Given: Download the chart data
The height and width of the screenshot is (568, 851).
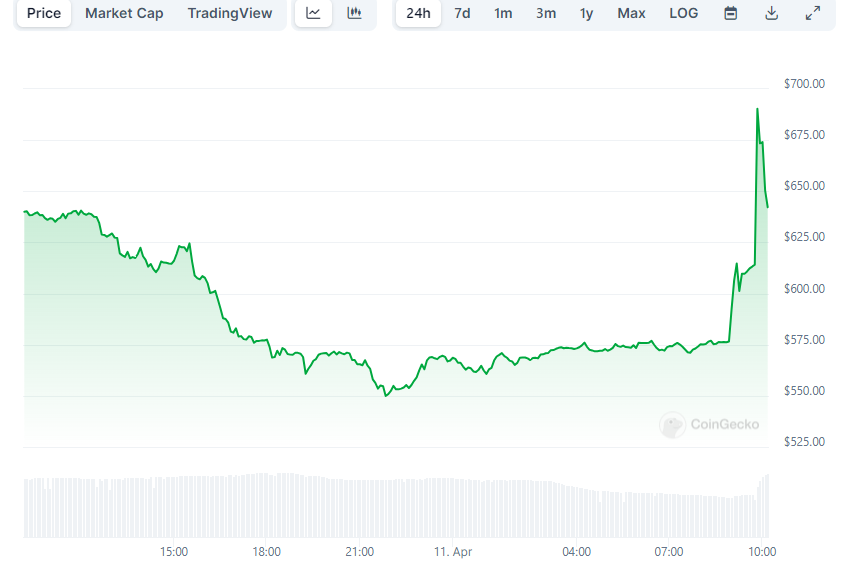Looking at the screenshot, I should [771, 13].
